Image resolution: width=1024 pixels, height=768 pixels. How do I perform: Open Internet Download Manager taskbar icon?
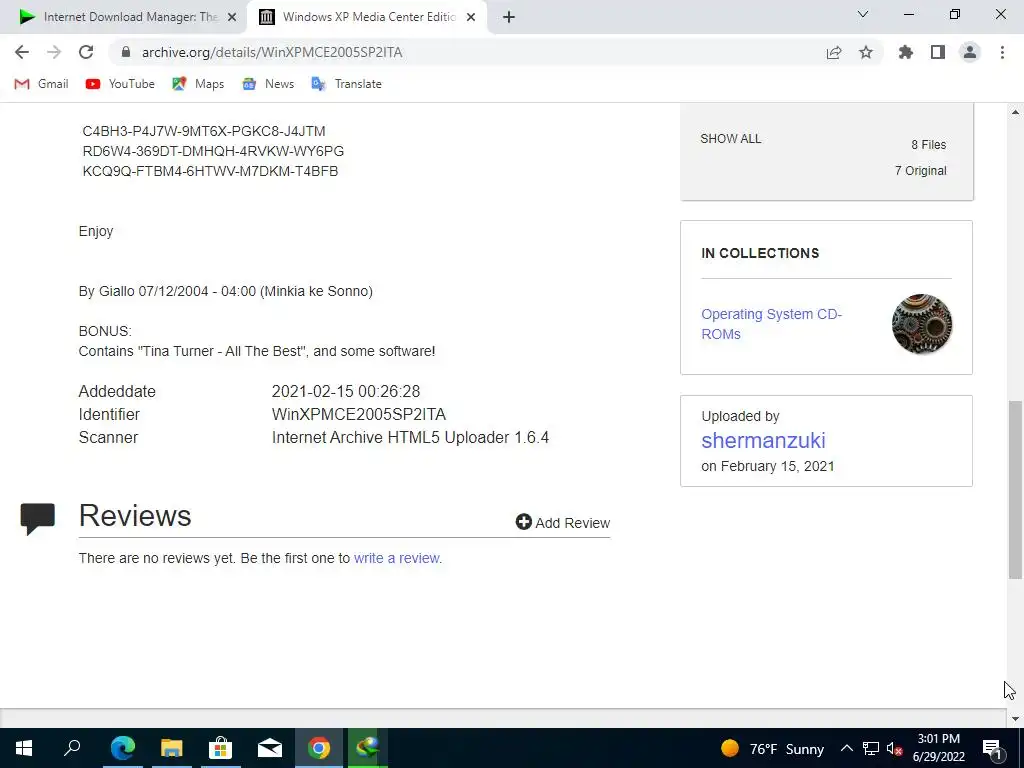(368, 748)
